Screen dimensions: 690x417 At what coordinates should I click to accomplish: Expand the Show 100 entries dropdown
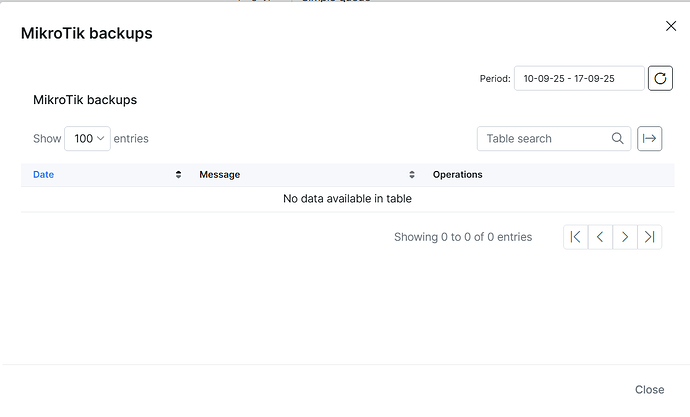(87, 139)
